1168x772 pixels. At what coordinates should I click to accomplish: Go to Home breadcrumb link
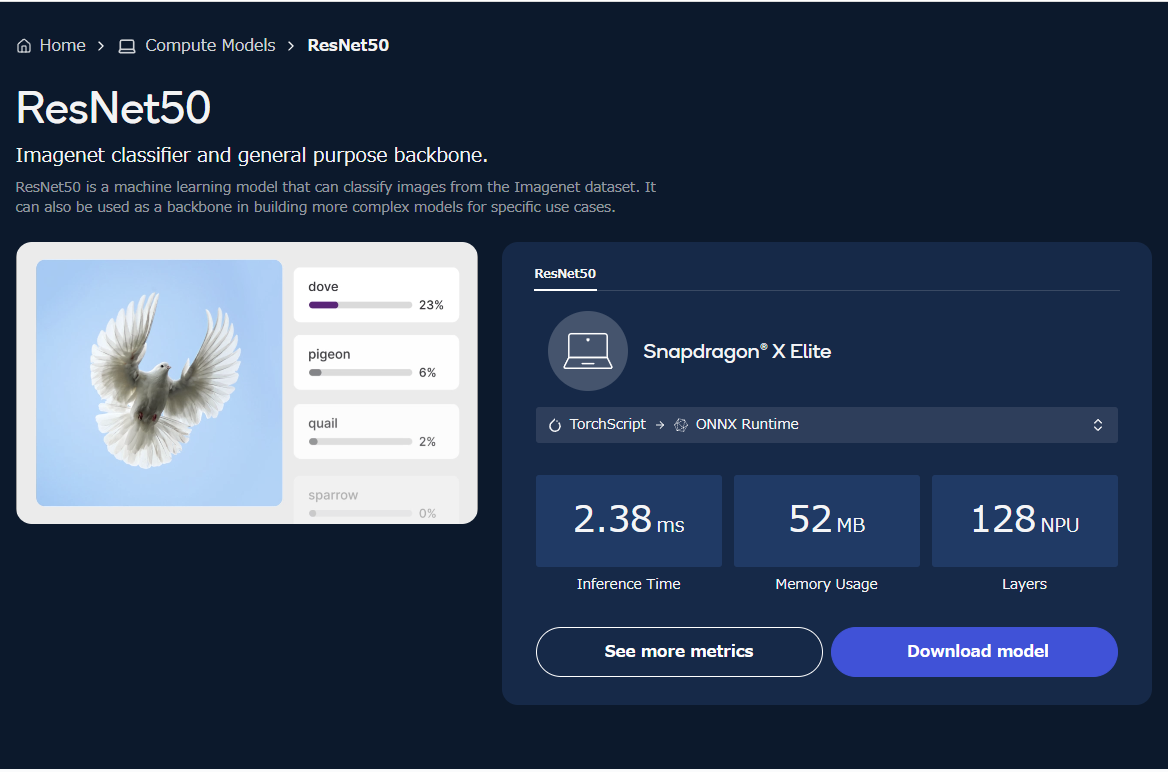click(x=63, y=45)
